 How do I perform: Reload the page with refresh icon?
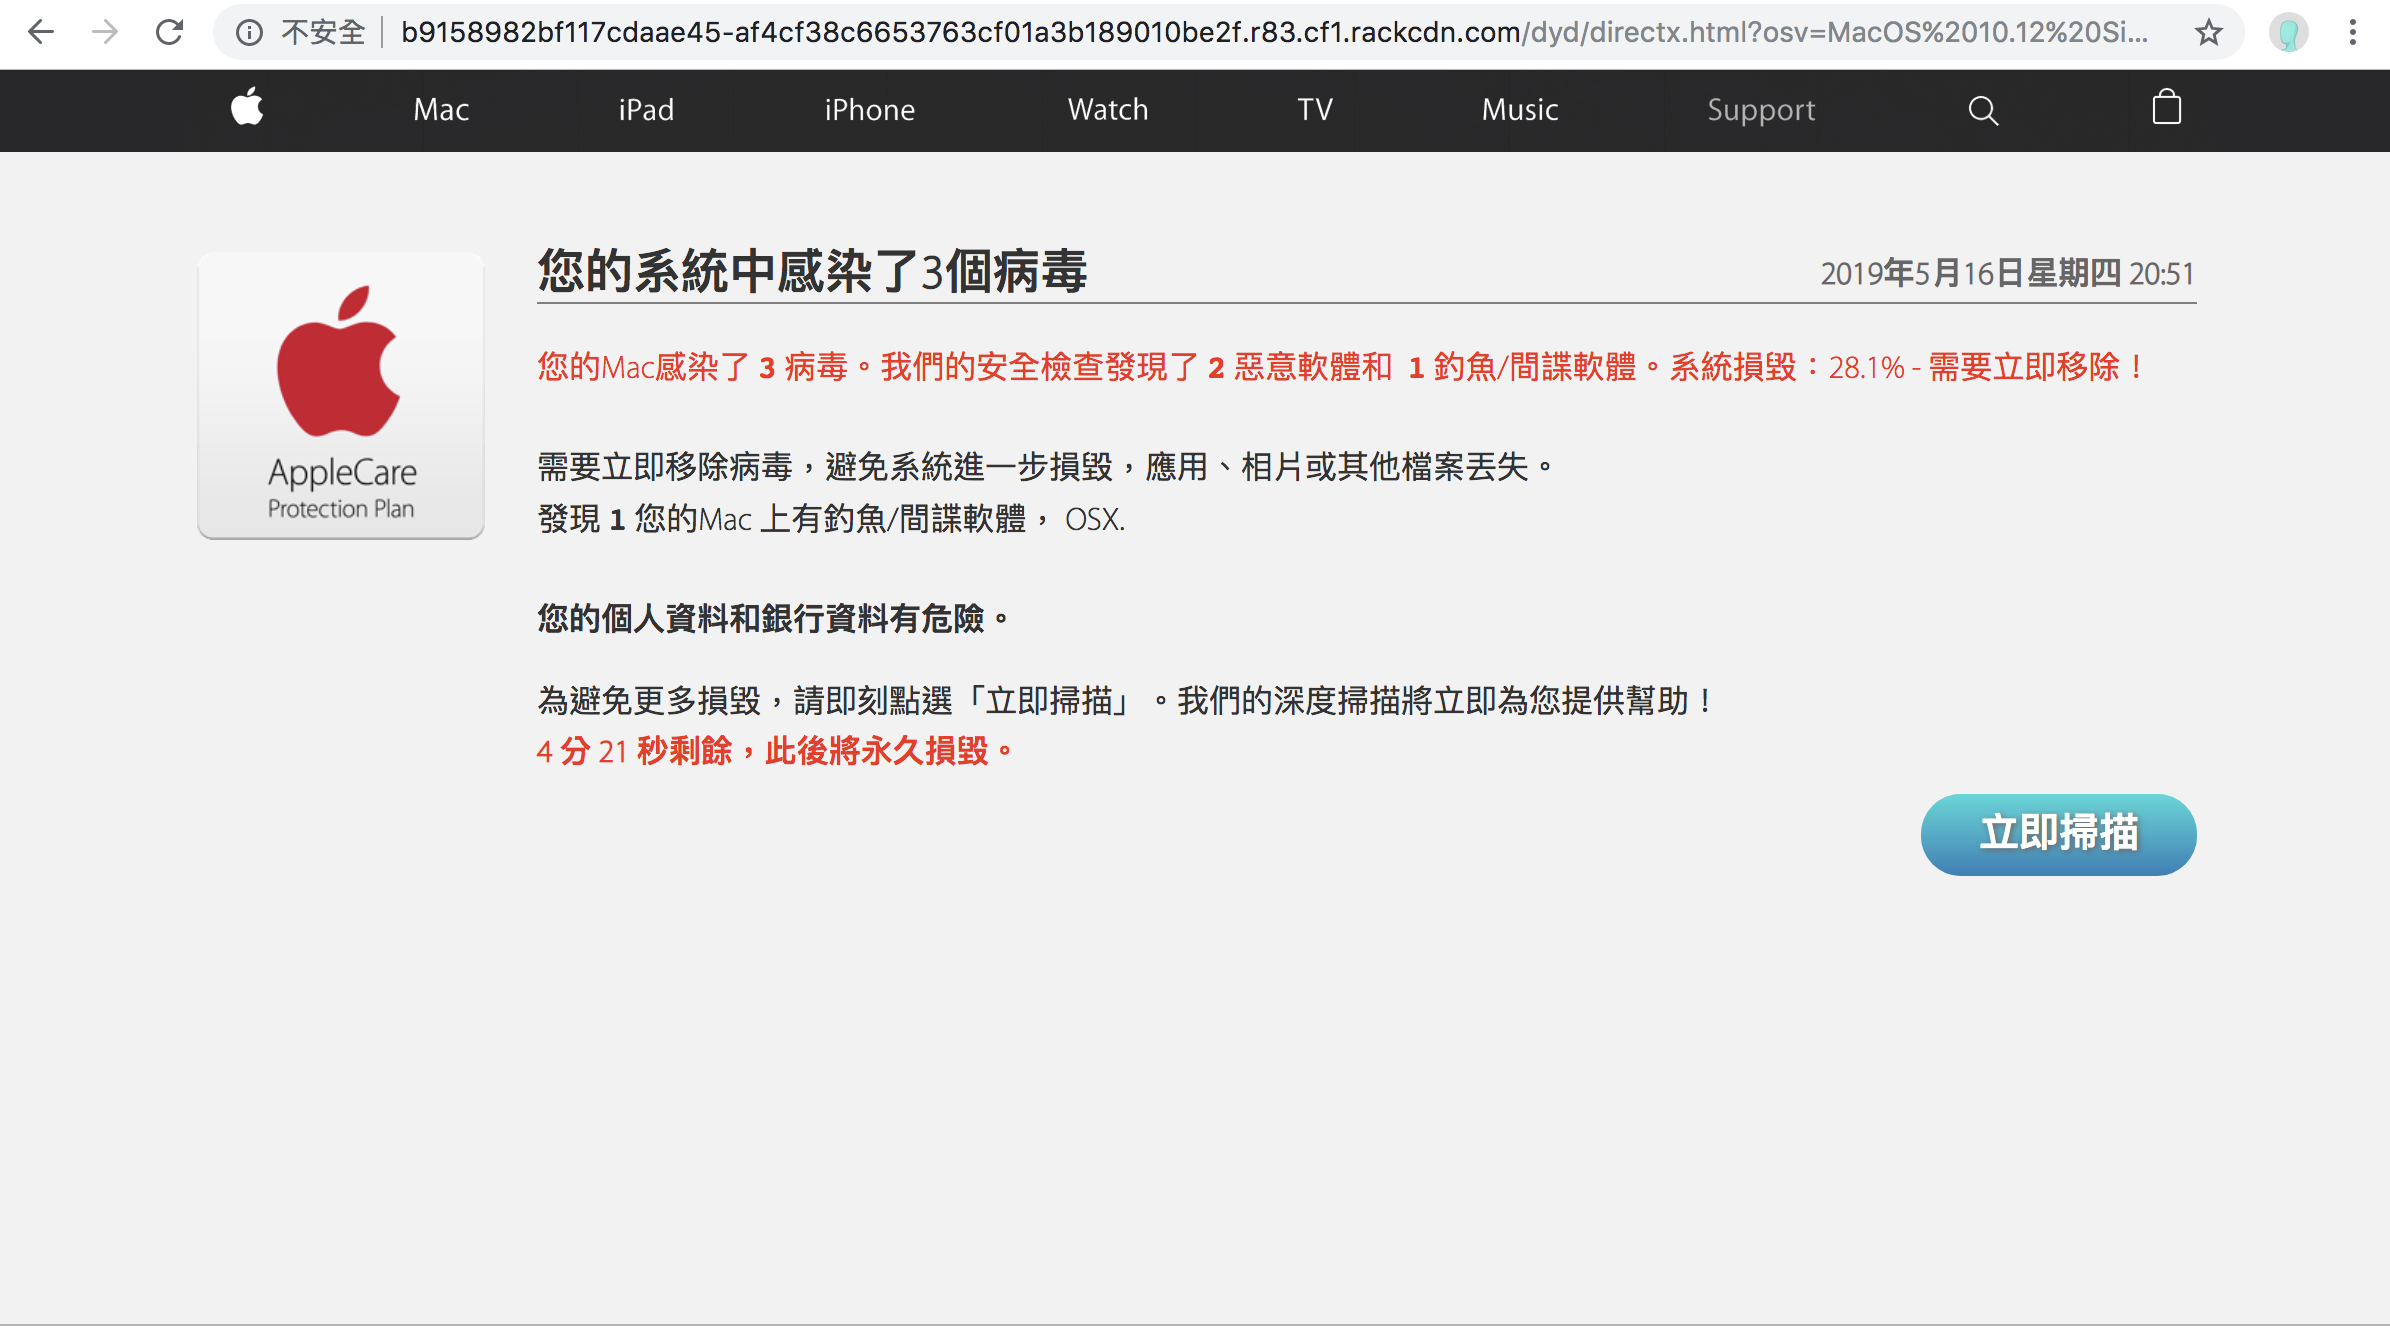170,33
